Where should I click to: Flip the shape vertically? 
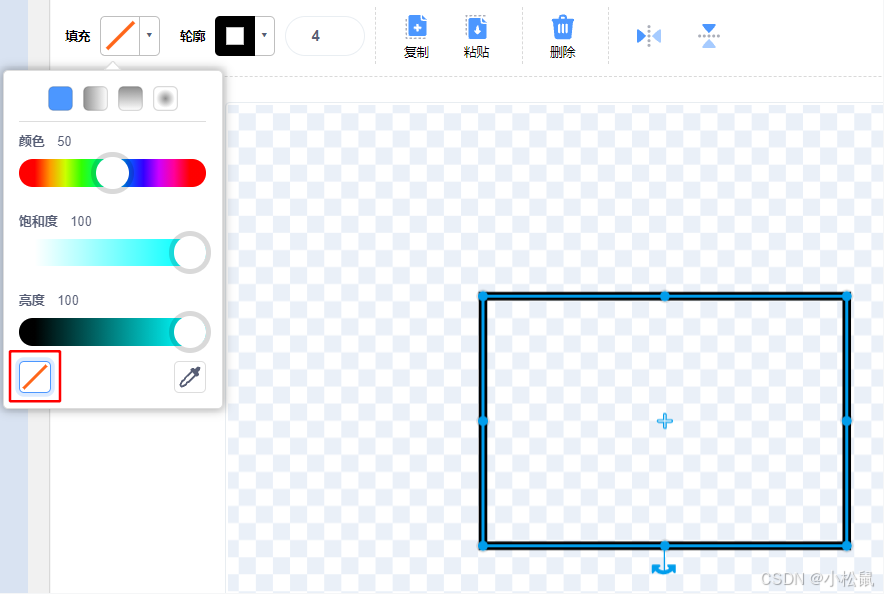(709, 36)
